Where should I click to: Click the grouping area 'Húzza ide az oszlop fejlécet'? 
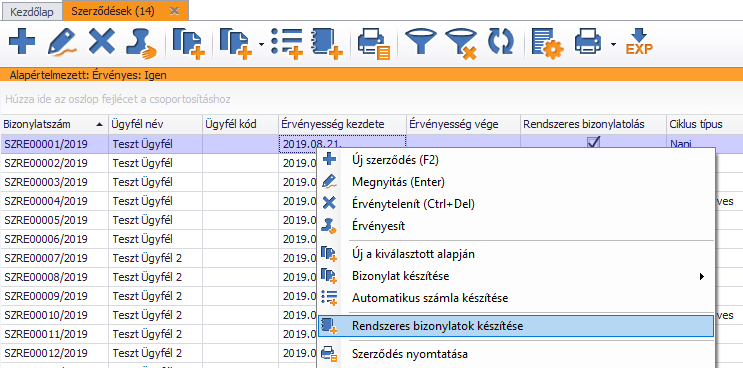pos(372,99)
